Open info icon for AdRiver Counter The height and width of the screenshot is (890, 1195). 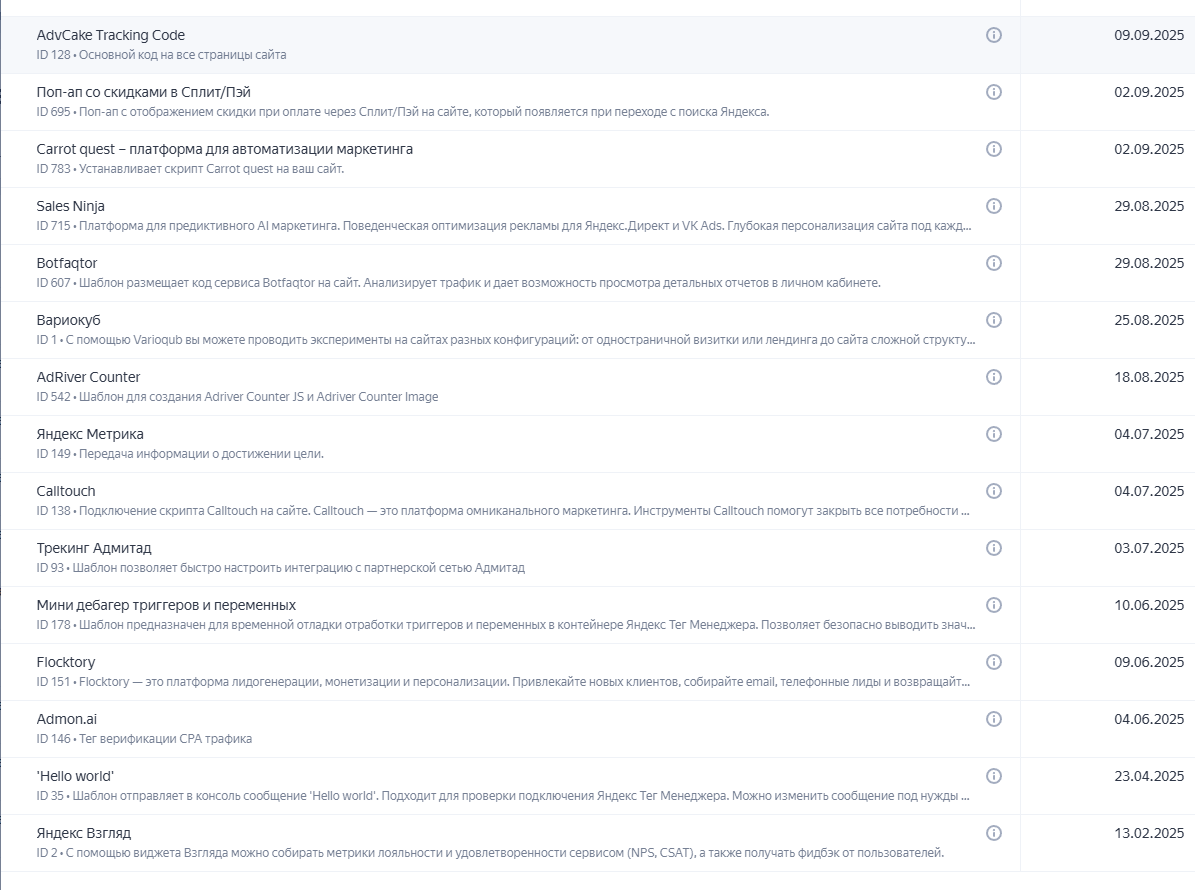point(994,377)
